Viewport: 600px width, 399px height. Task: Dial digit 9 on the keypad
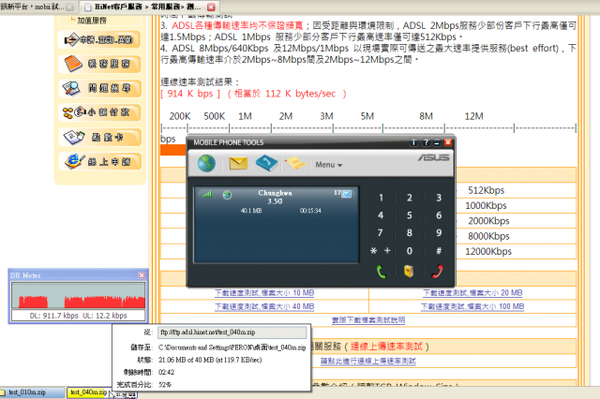coord(439,233)
